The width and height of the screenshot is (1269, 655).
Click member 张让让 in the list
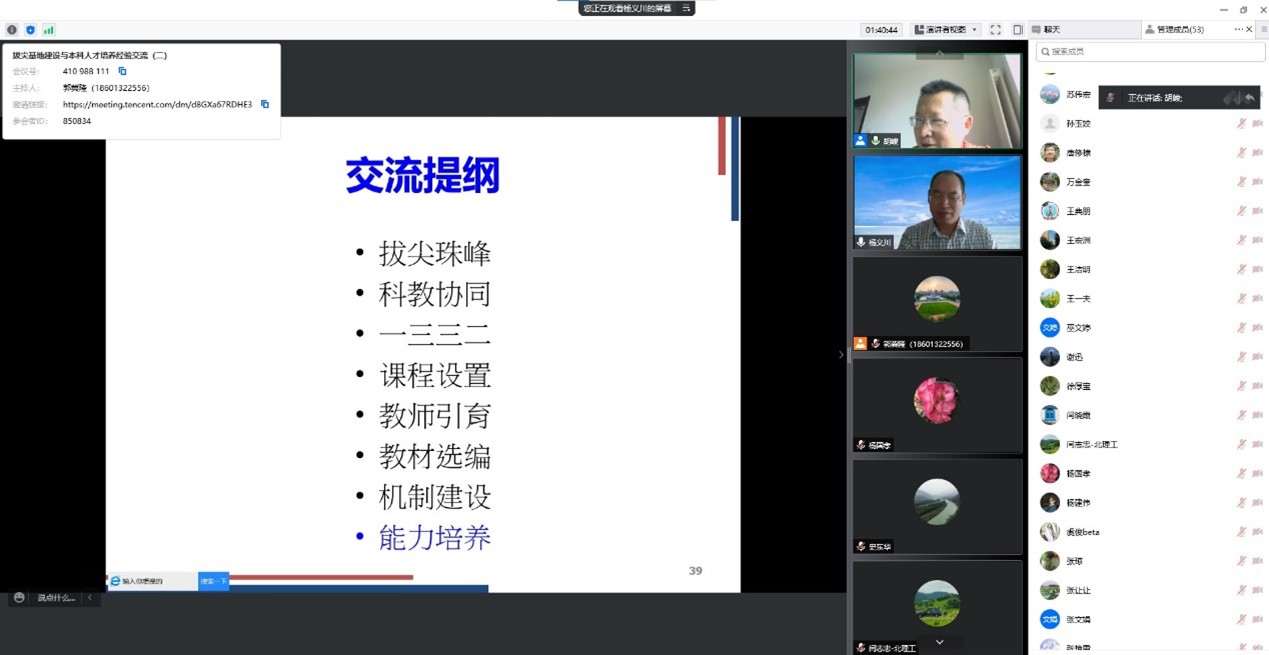[1078, 590]
